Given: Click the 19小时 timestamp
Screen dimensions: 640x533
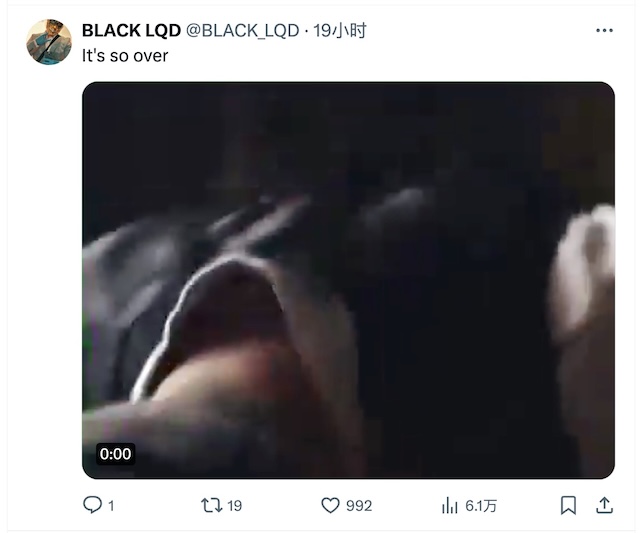Looking at the screenshot, I should pyautogui.click(x=340, y=31).
